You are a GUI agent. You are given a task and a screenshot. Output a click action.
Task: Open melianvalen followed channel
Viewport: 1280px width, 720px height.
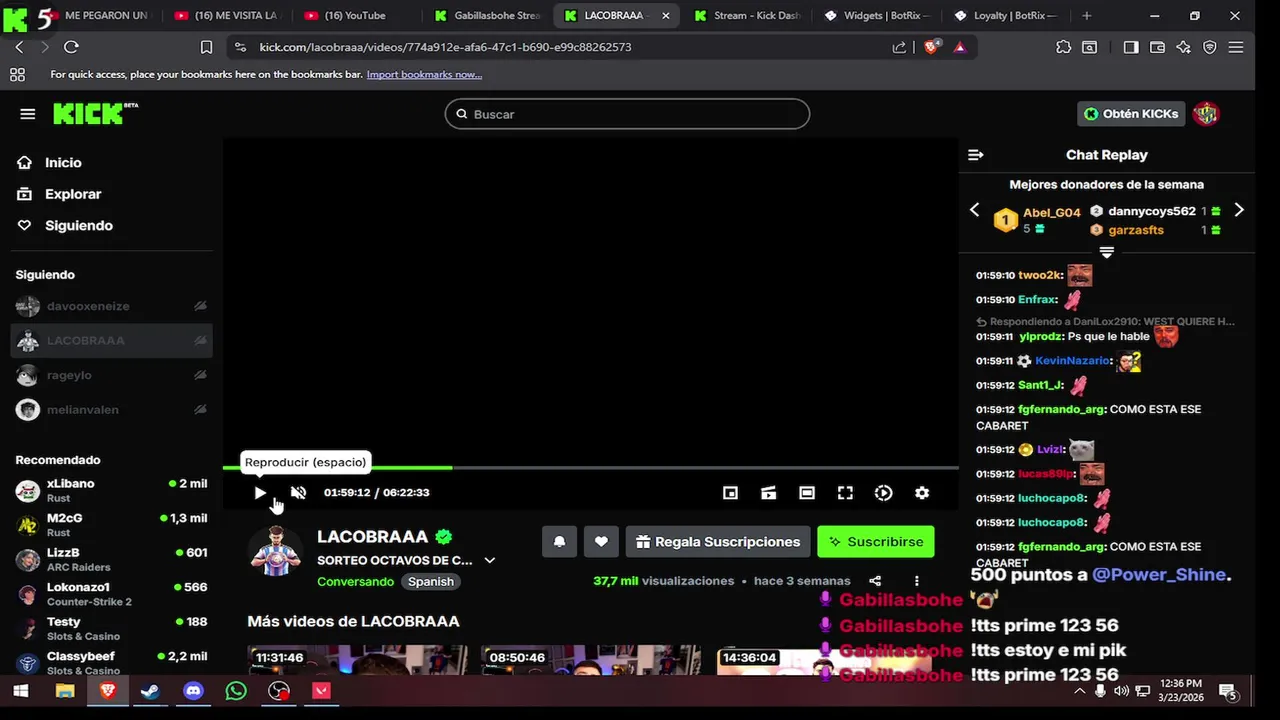click(111, 409)
